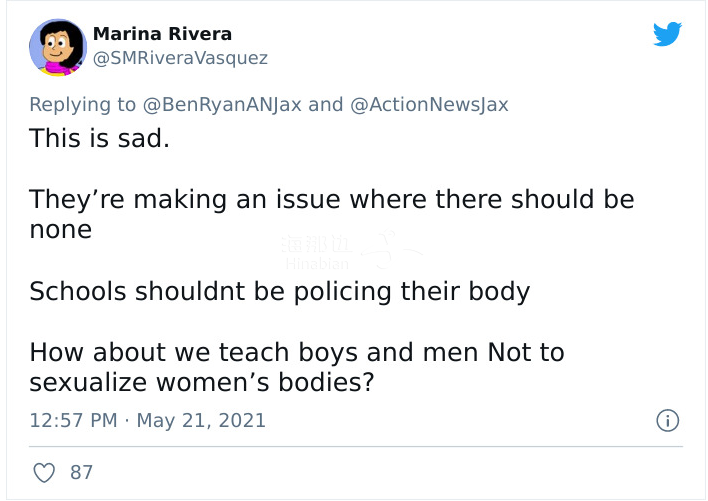The height and width of the screenshot is (501, 708).
Task: Click the Twitter bird logo
Action: pyautogui.click(x=667, y=34)
